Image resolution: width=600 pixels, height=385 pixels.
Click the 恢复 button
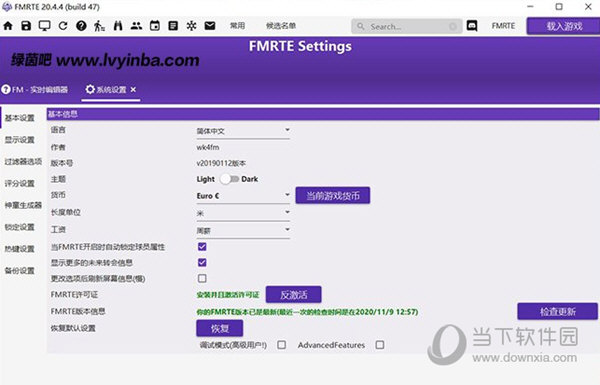point(220,328)
